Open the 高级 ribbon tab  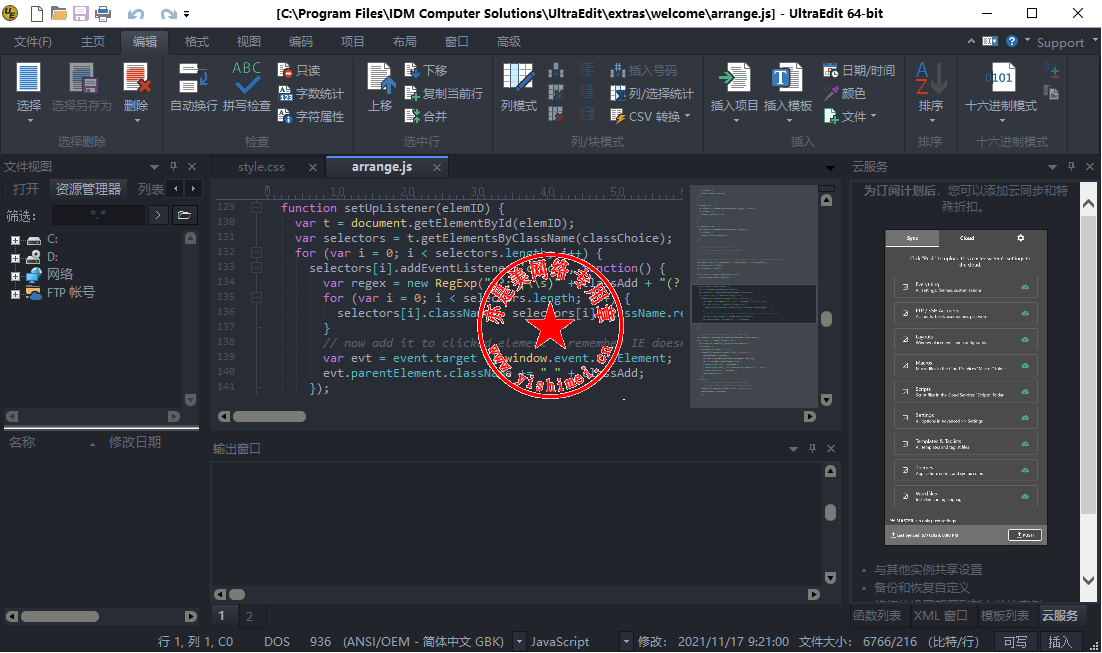click(509, 42)
